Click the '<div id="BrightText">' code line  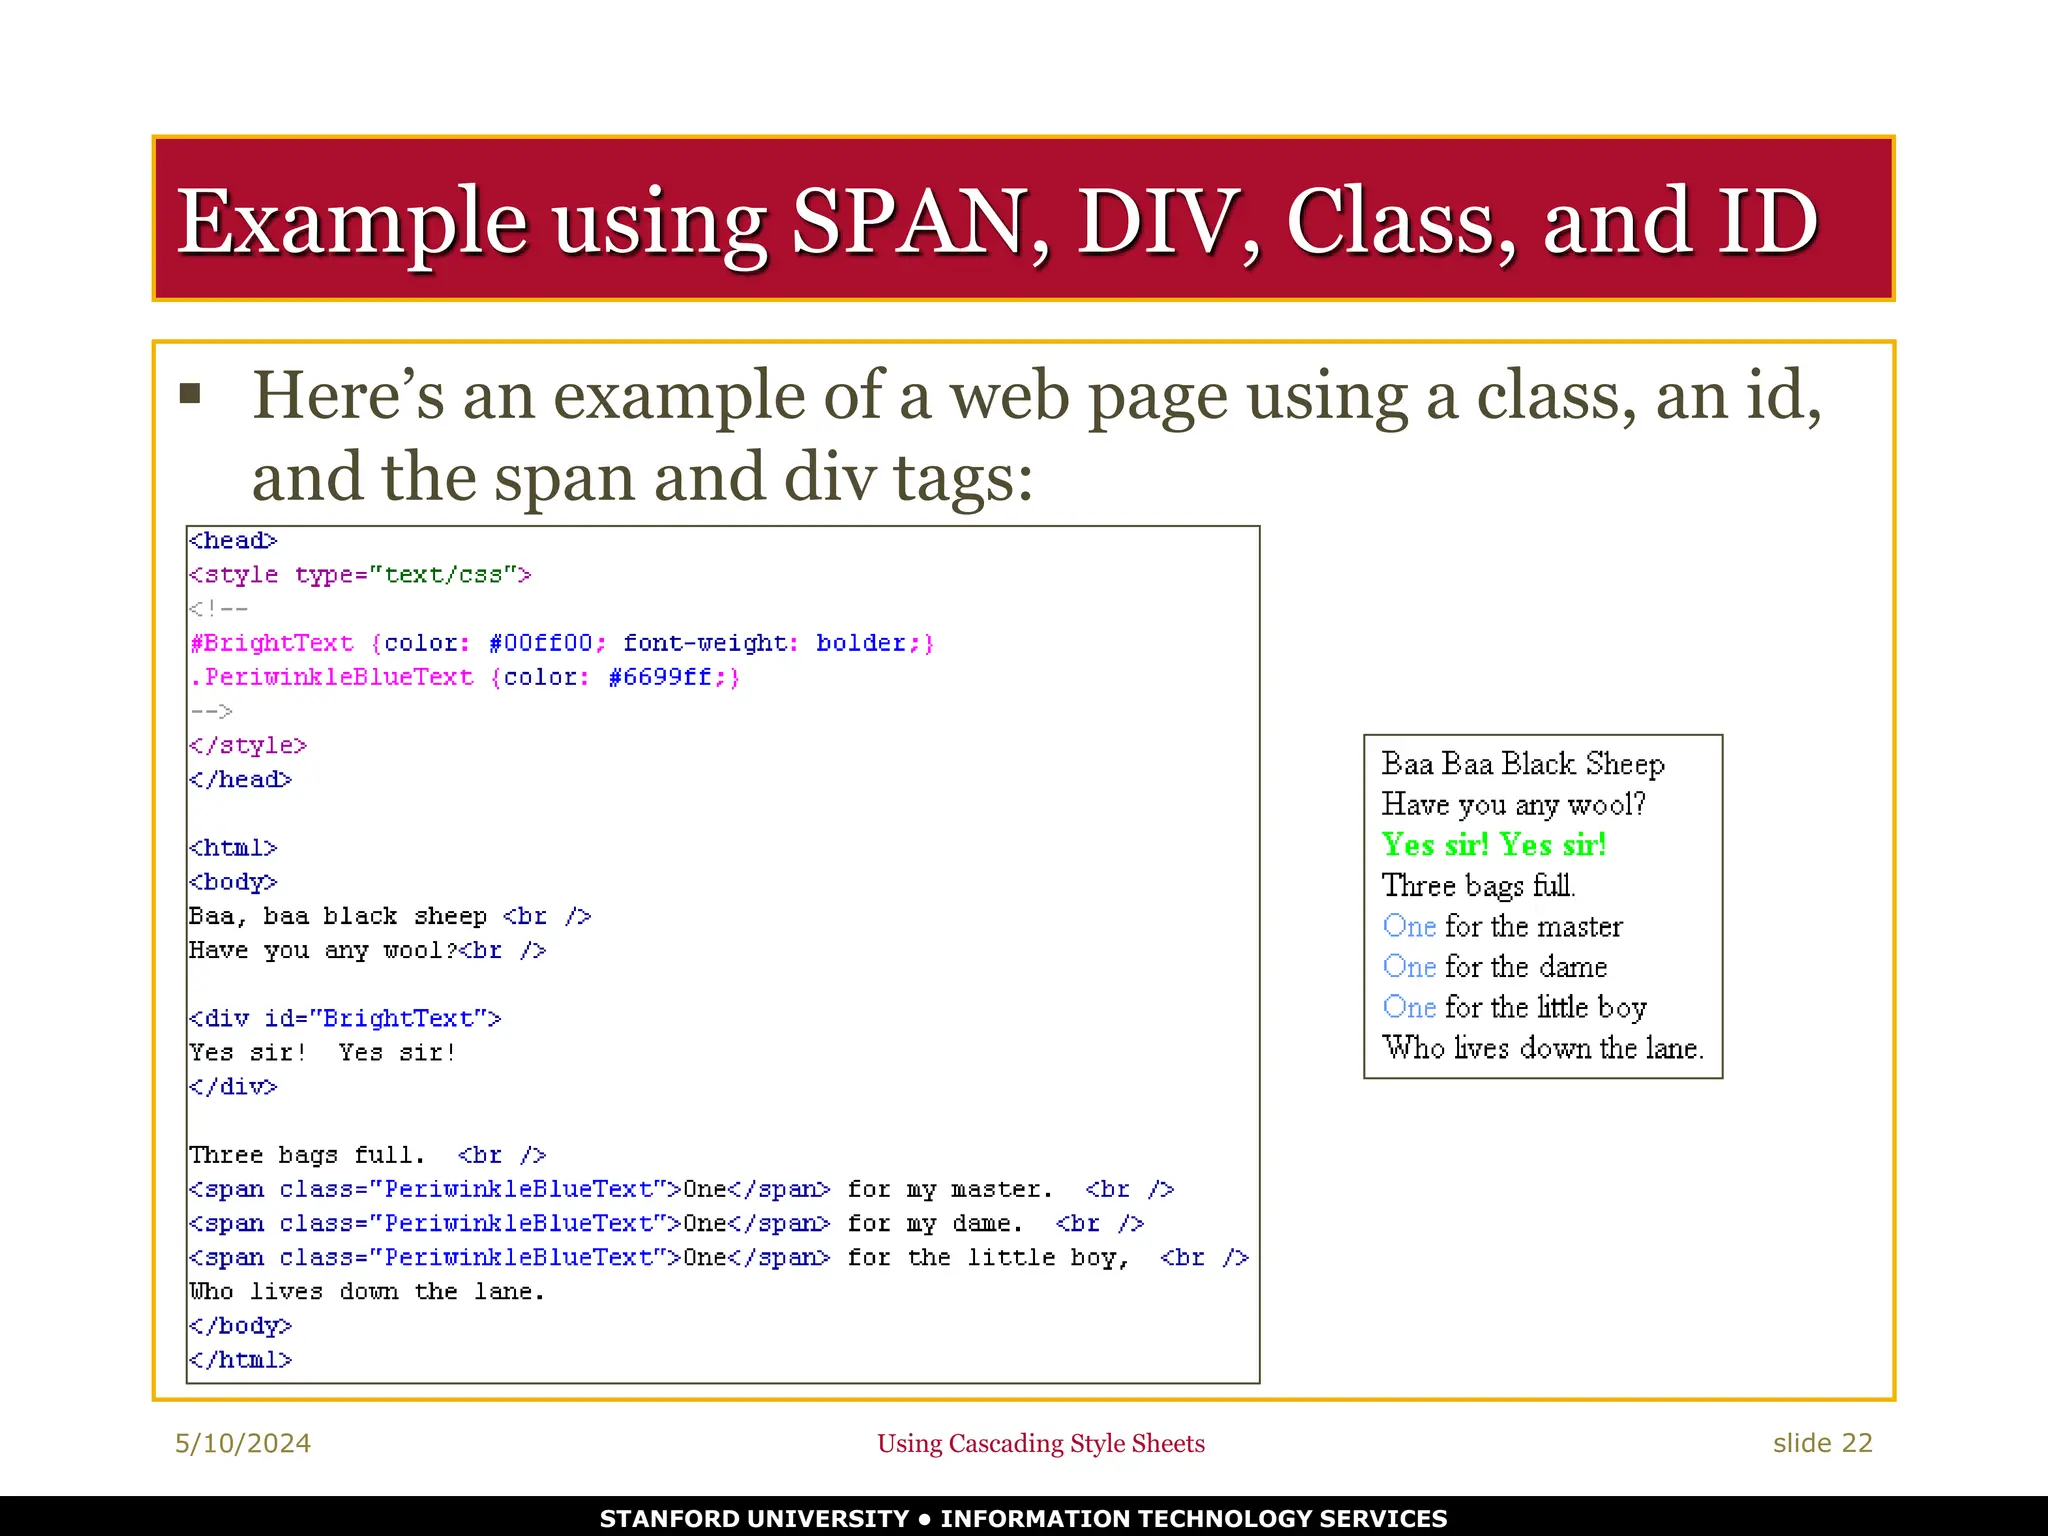pyautogui.click(x=345, y=1018)
